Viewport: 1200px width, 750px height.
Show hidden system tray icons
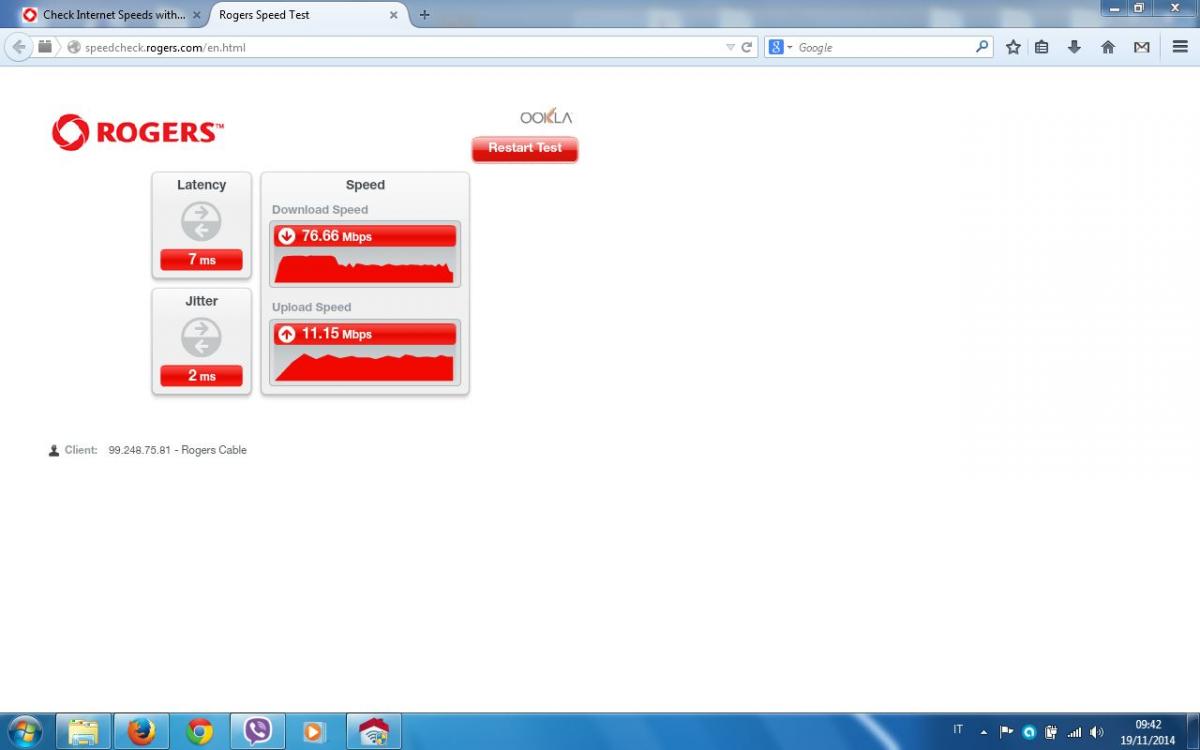984,732
